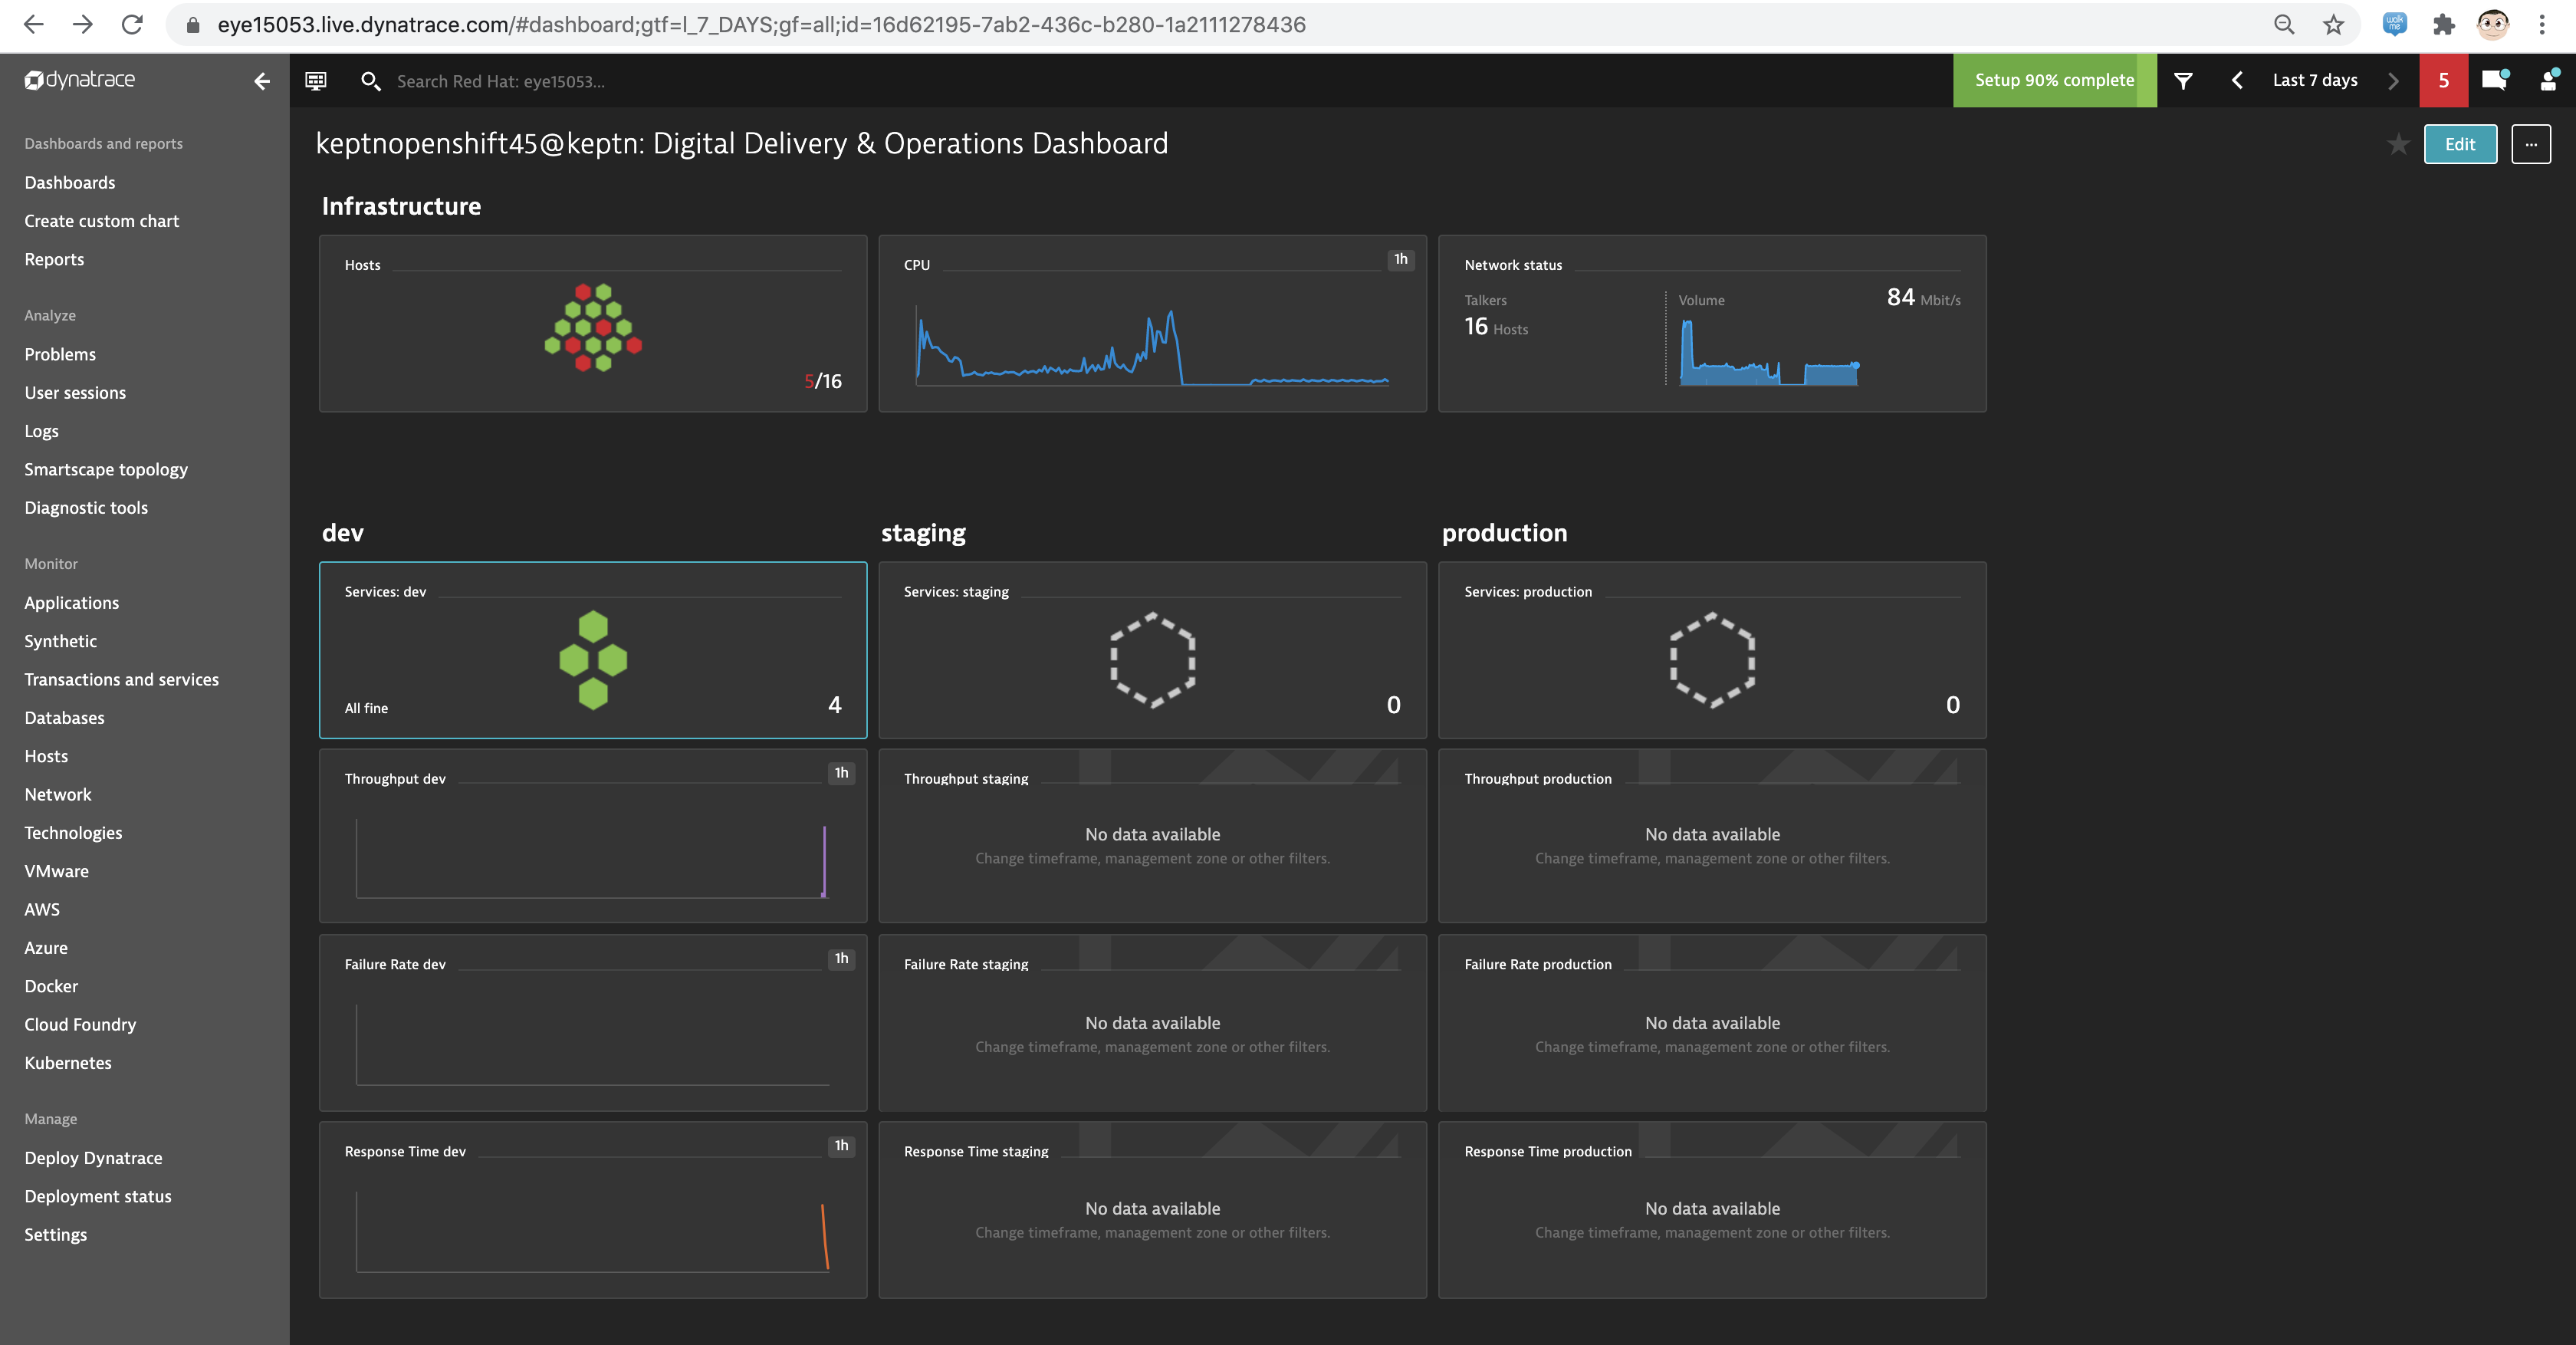Navigate to Kubernetes in sidebar
The width and height of the screenshot is (2576, 1345).
tap(68, 1063)
